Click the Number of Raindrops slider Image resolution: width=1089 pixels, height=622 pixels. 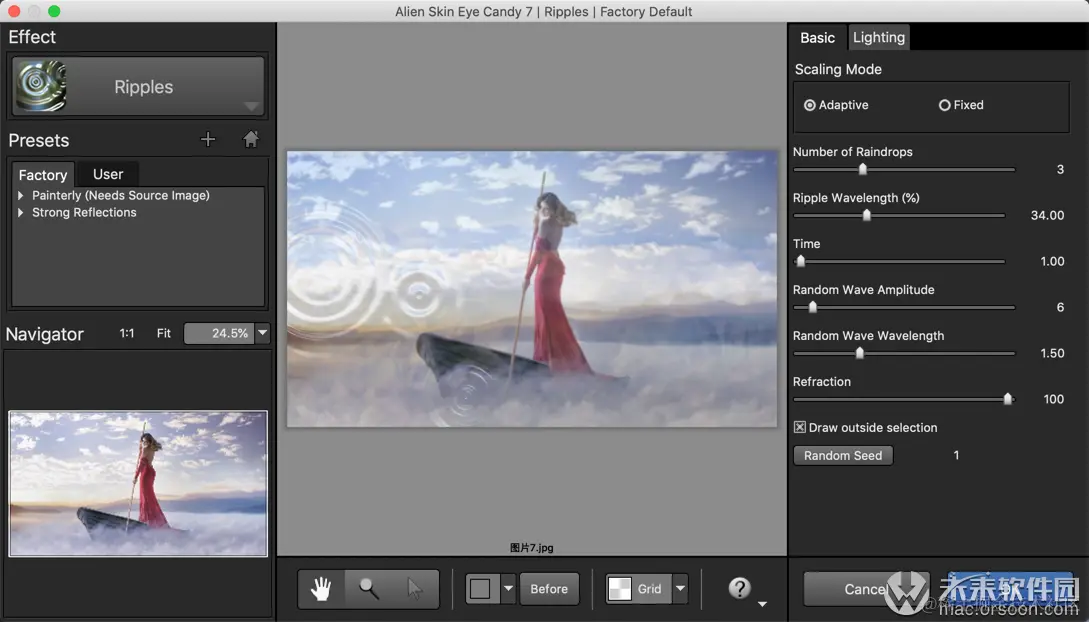904,169
